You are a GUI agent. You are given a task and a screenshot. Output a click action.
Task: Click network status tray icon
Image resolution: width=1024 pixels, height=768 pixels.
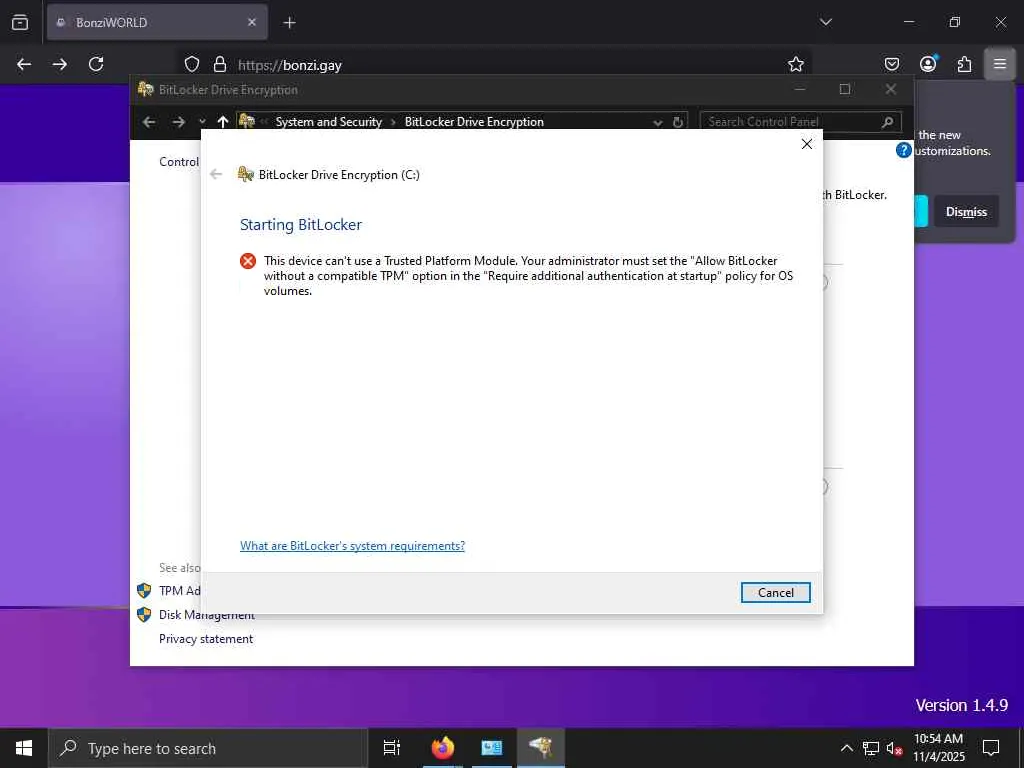(871, 748)
